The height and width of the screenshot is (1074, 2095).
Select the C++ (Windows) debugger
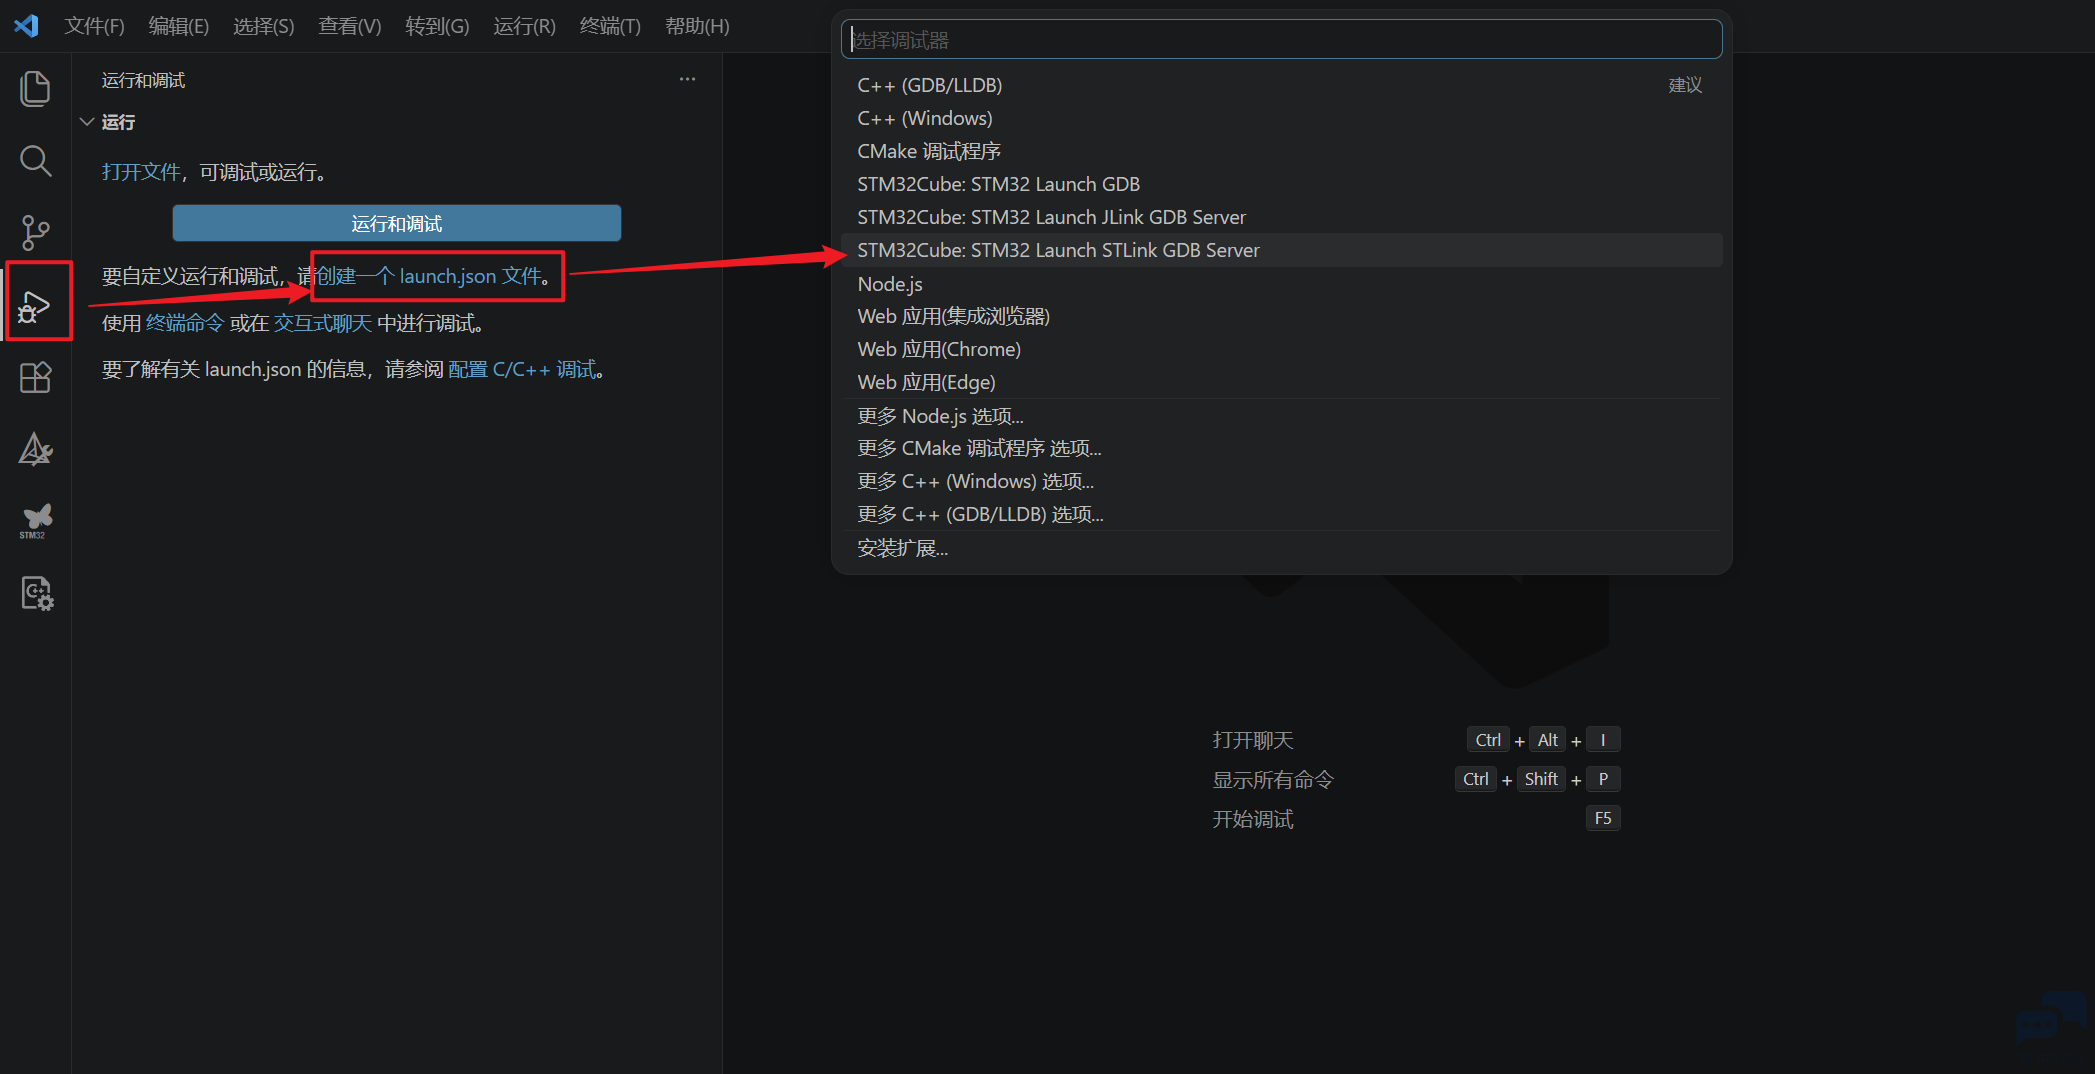1281,118
